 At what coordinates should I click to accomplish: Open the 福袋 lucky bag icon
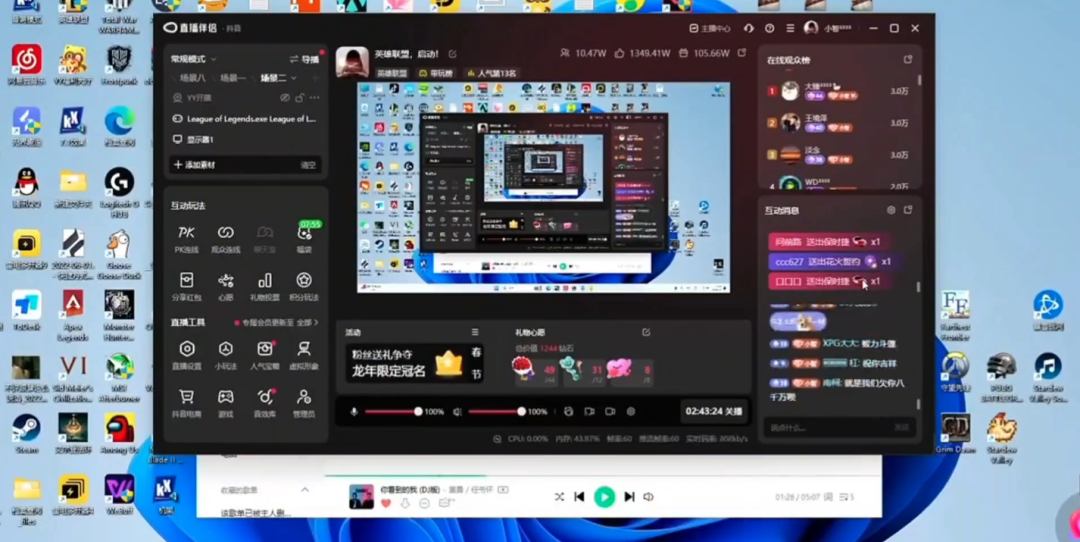pyautogui.click(x=304, y=239)
